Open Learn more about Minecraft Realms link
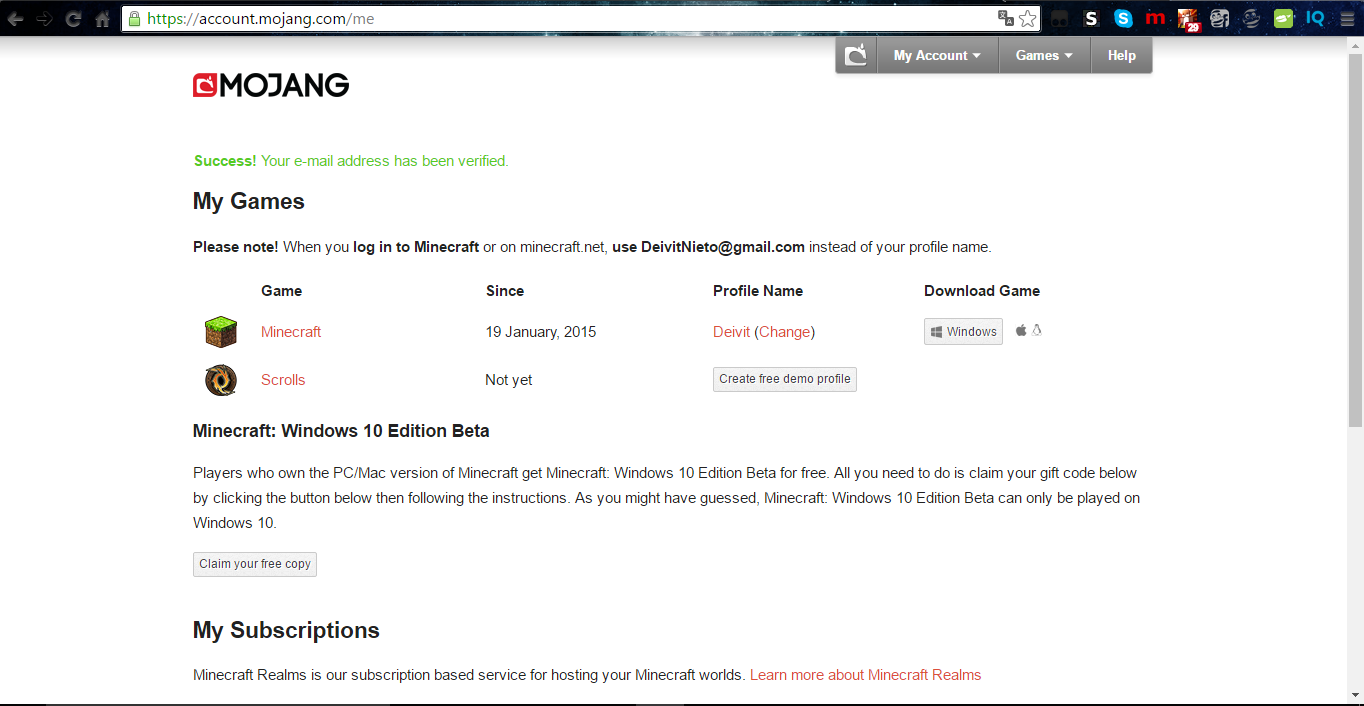1364x706 pixels. coord(866,675)
